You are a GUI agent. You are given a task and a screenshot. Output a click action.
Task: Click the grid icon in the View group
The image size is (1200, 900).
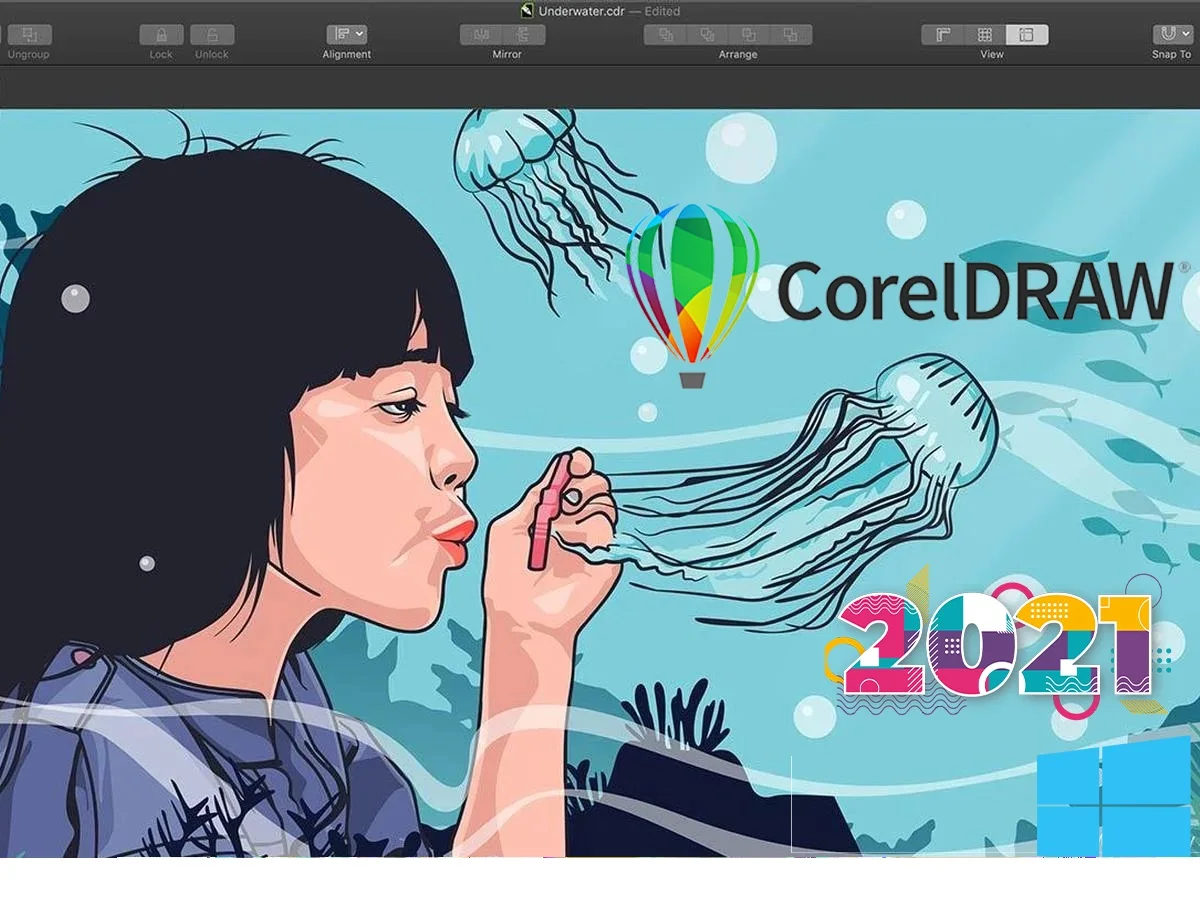click(x=986, y=34)
